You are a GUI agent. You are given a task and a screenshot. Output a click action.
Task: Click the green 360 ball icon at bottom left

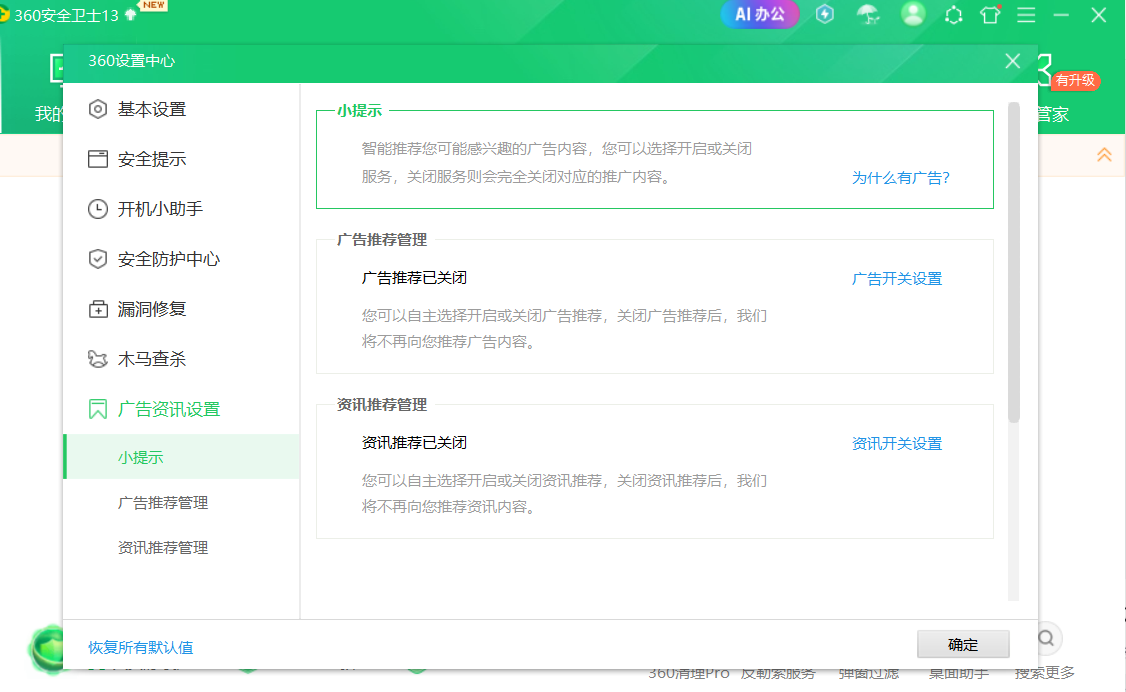coord(49,648)
